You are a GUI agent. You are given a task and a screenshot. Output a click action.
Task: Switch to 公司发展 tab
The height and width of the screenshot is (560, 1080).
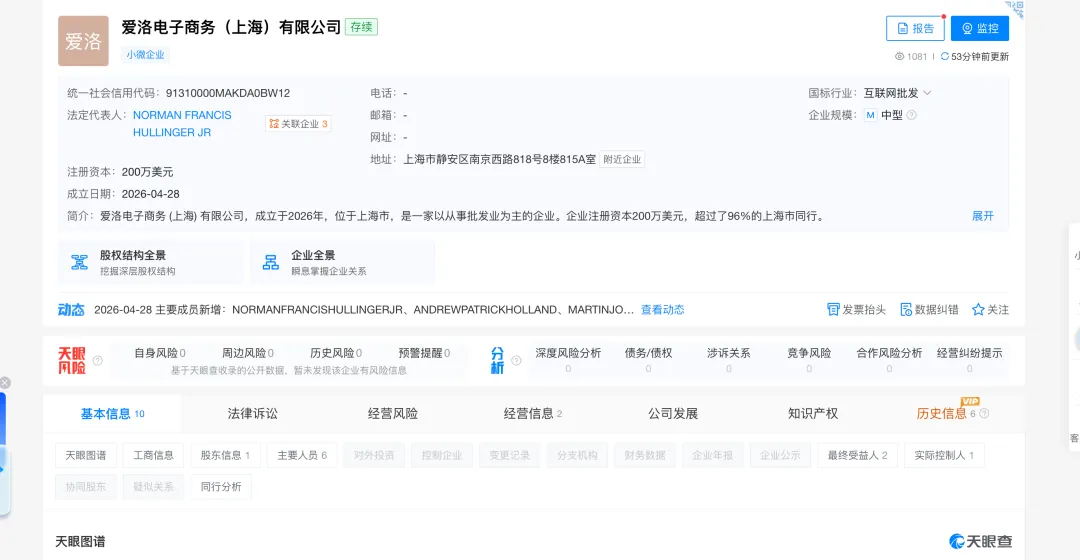click(x=673, y=414)
